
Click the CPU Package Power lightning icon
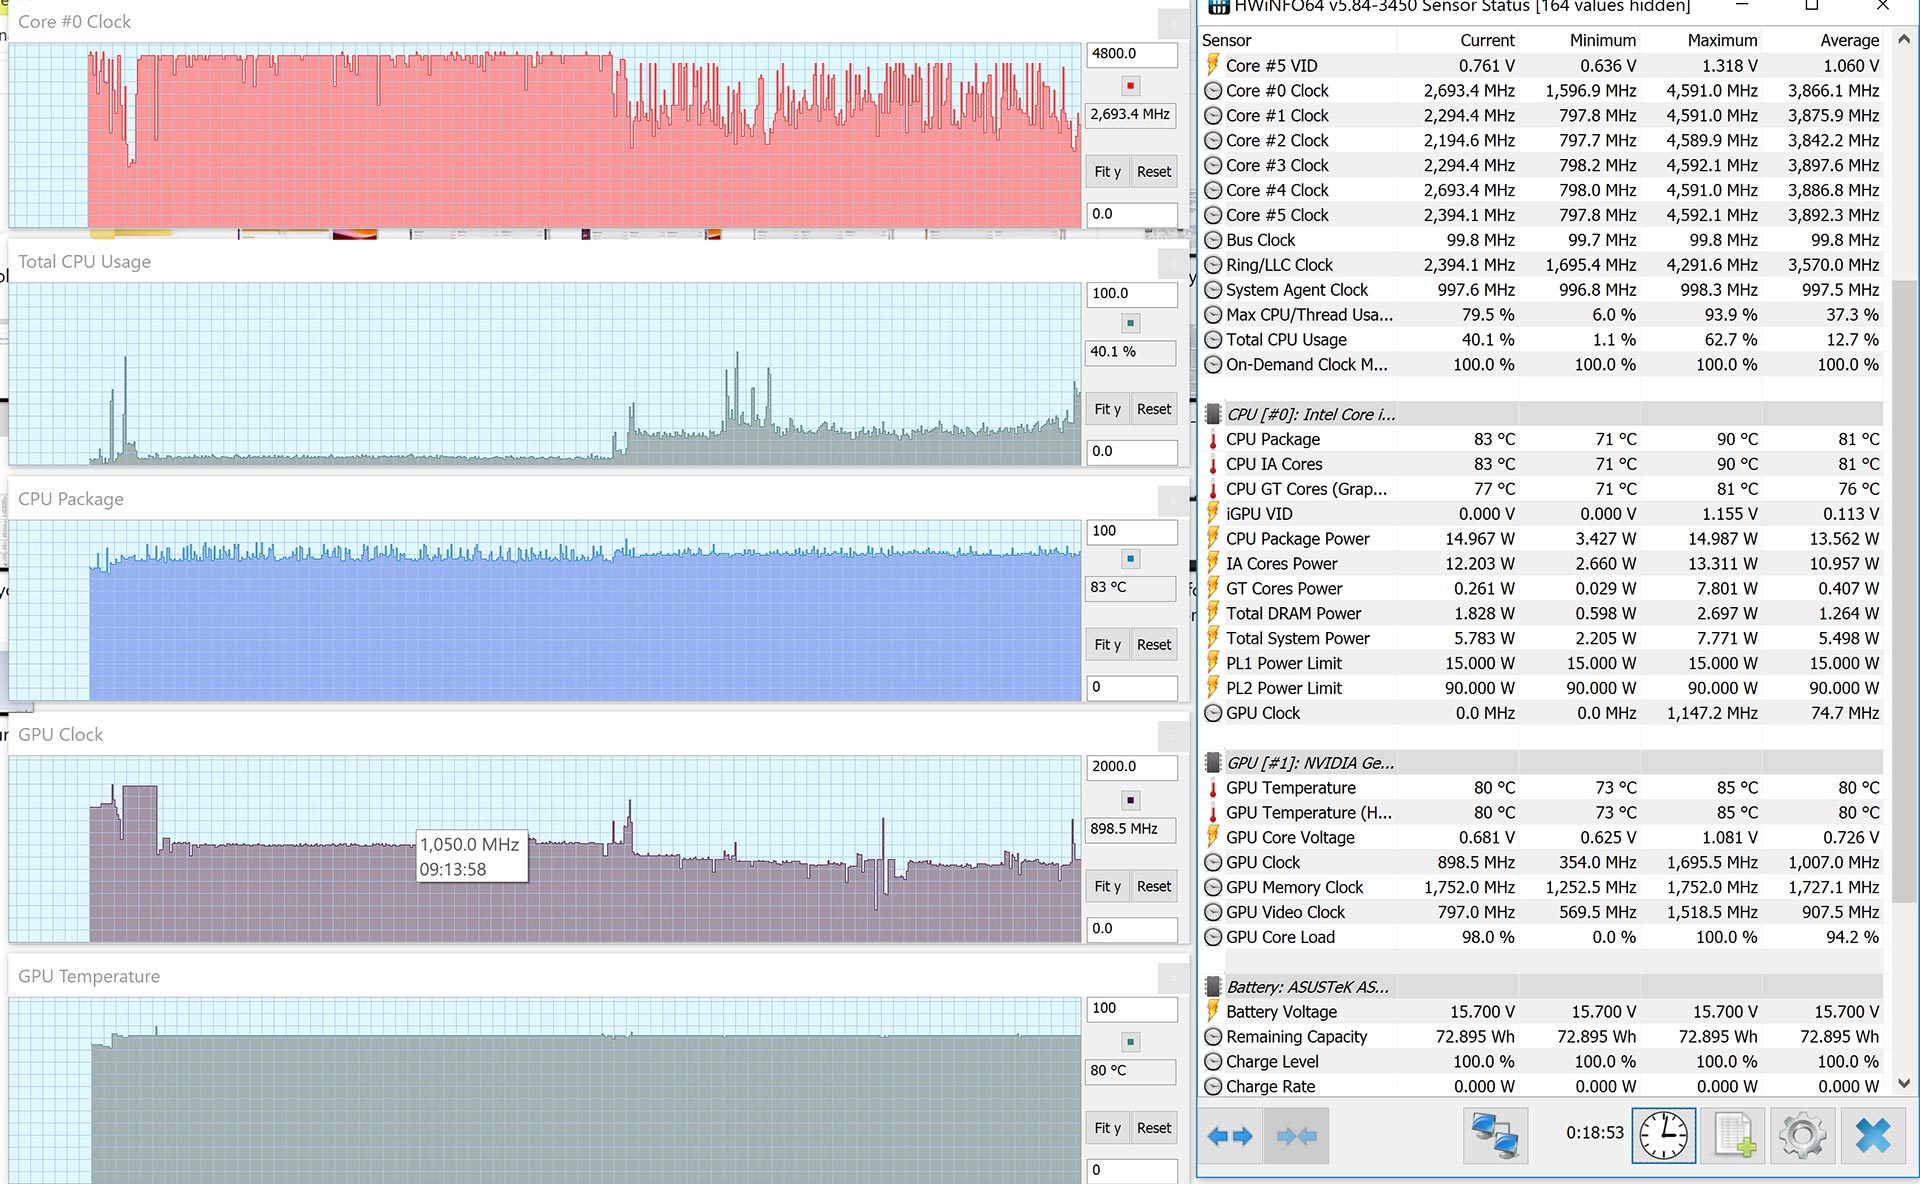[x=1213, y=538]
